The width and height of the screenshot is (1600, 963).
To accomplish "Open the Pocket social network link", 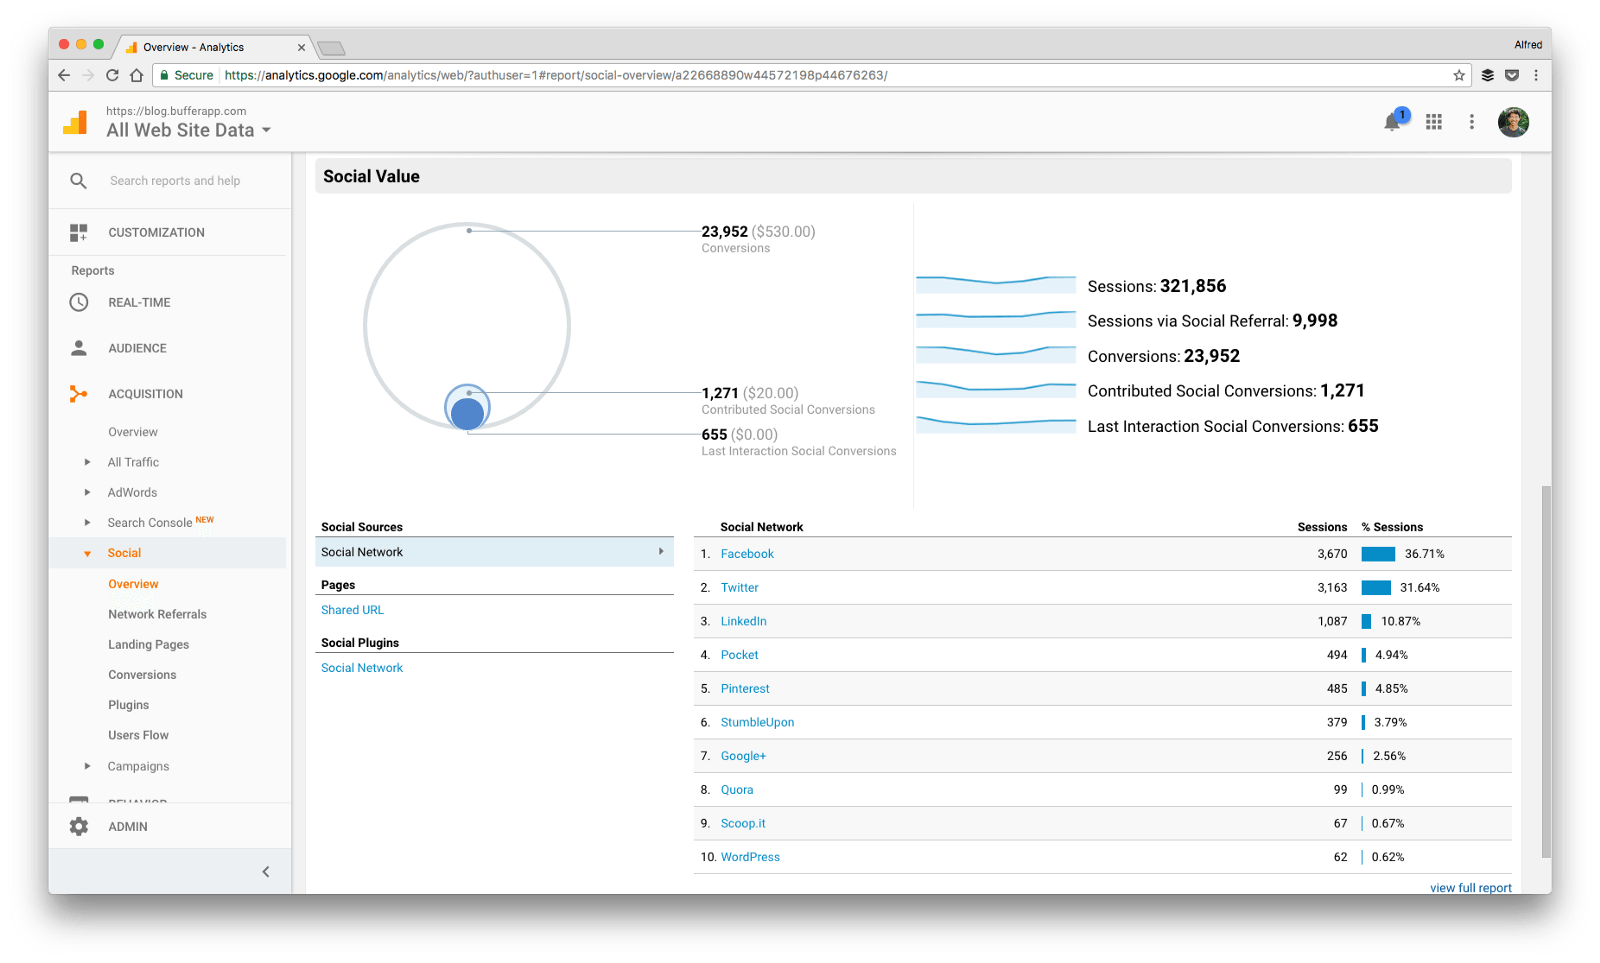I will 739,655.
